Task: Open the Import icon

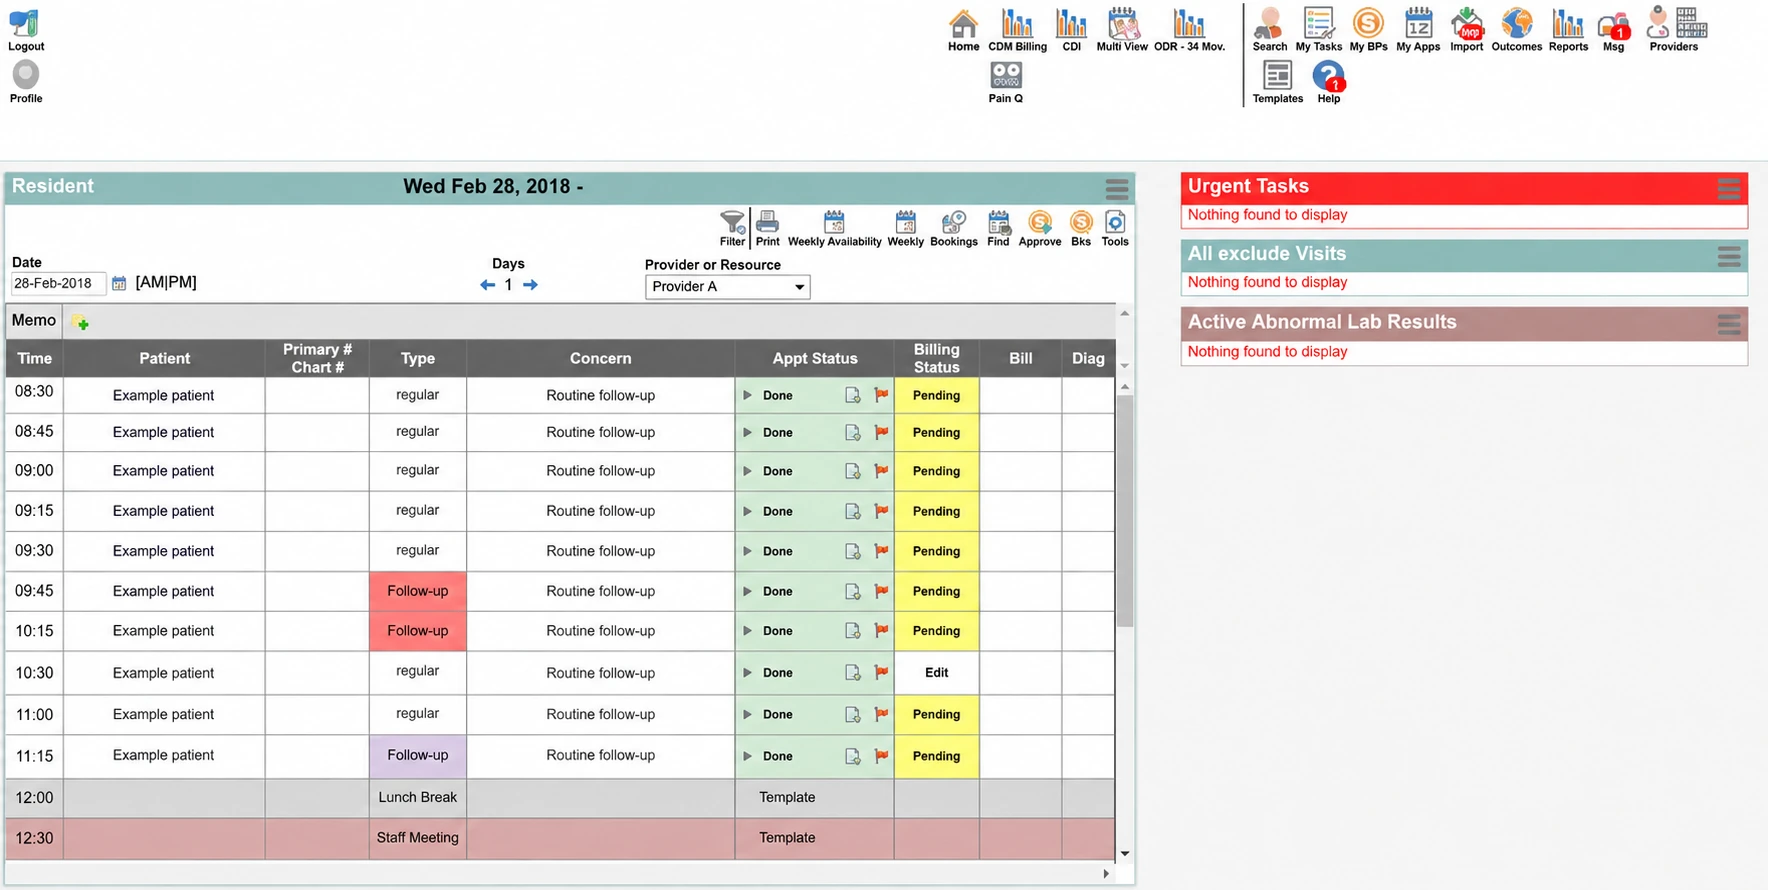Action: tap(1467, 23)
